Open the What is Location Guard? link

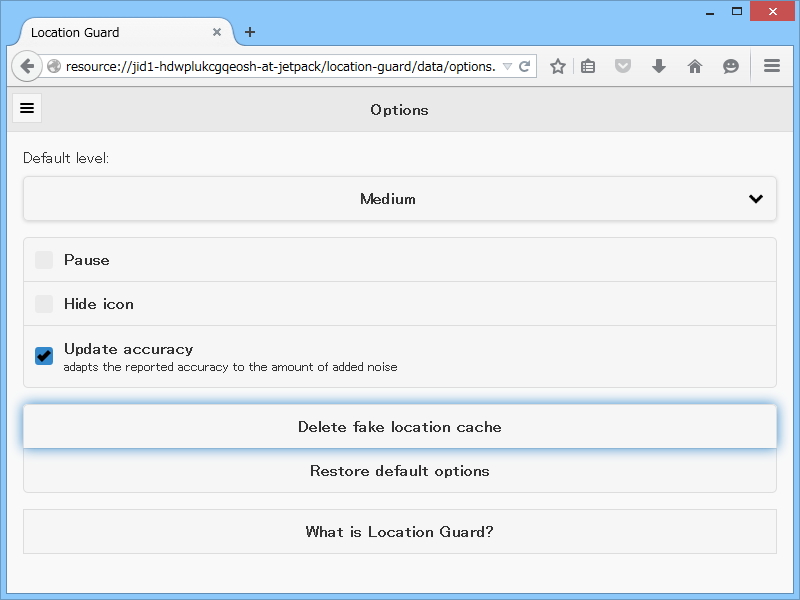coord(400,532)
